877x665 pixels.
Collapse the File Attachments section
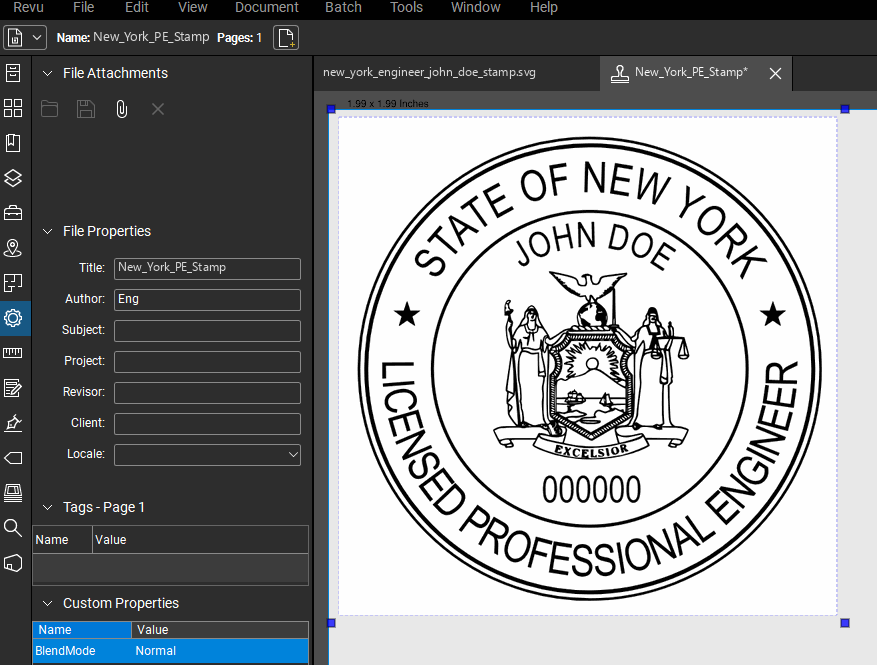click(48, 73)
